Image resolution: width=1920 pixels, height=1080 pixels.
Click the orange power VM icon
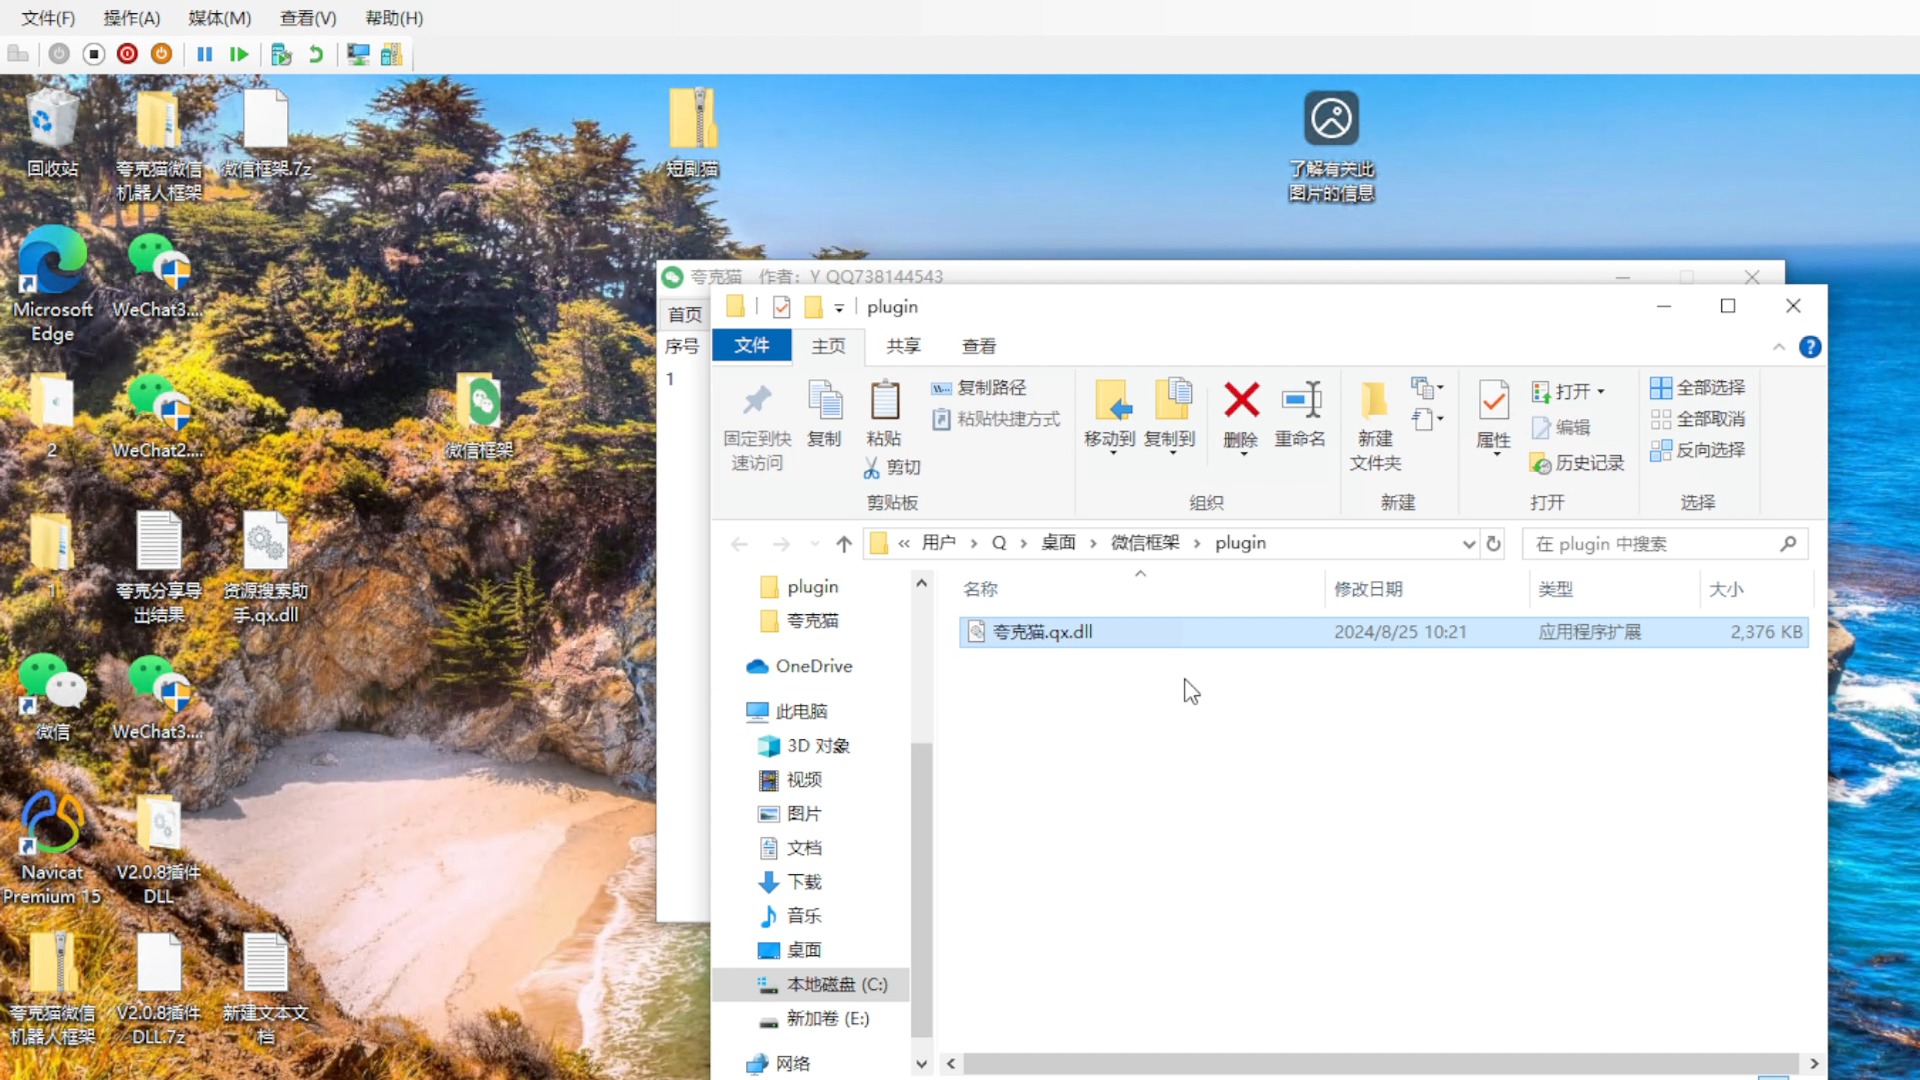[x=161, y=54]
